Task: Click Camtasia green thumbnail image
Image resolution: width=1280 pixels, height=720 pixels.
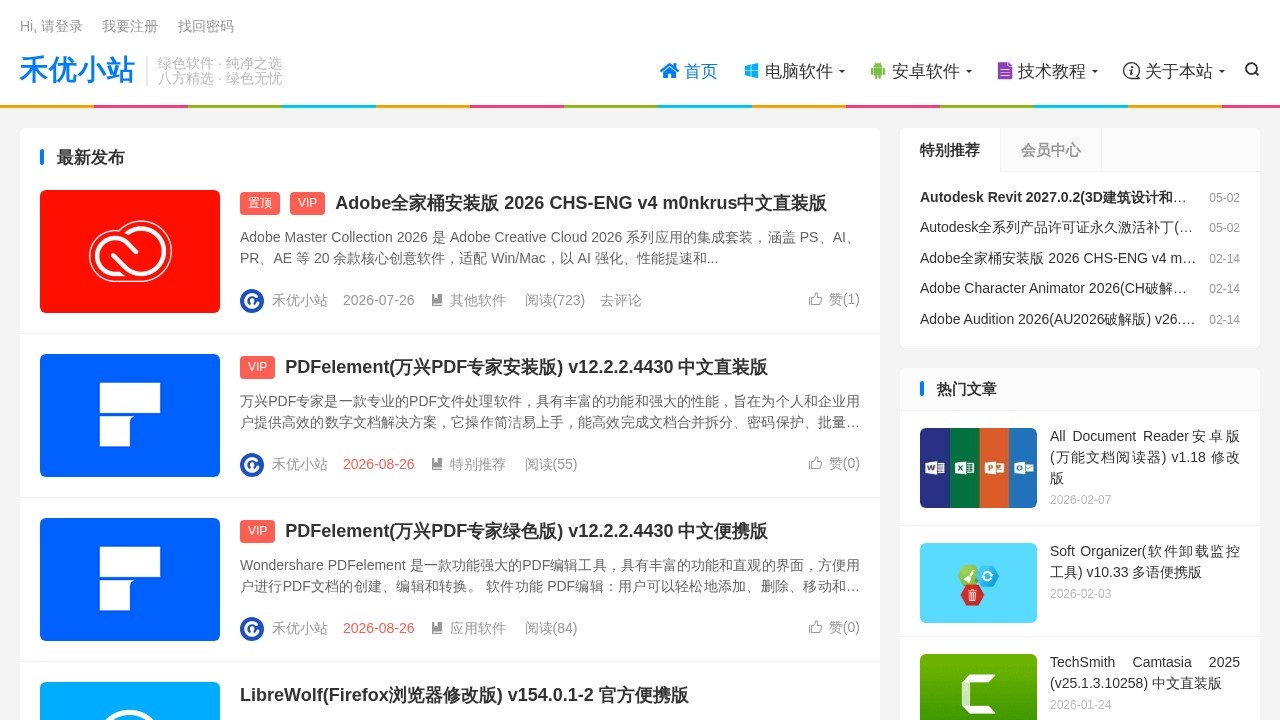Action: (x=978, y=687)
